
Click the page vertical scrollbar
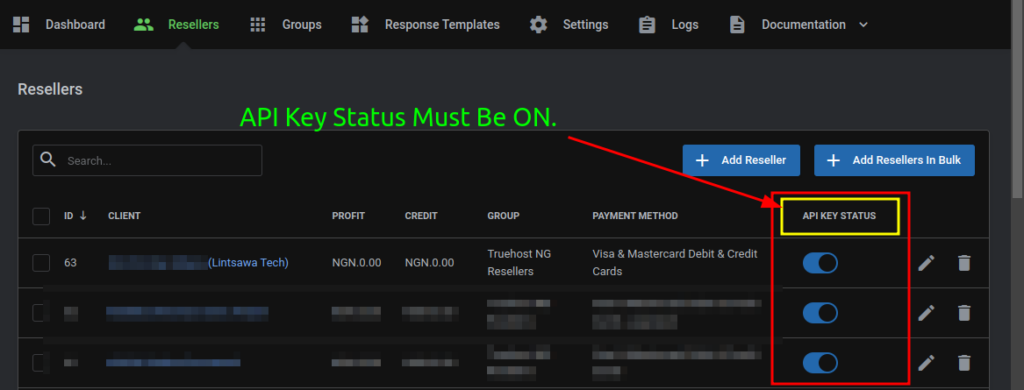coord(1017,98)
